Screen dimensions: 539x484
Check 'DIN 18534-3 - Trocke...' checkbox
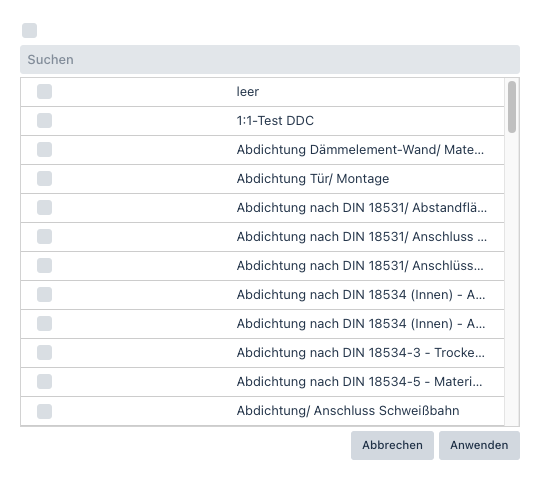(45, 352)
